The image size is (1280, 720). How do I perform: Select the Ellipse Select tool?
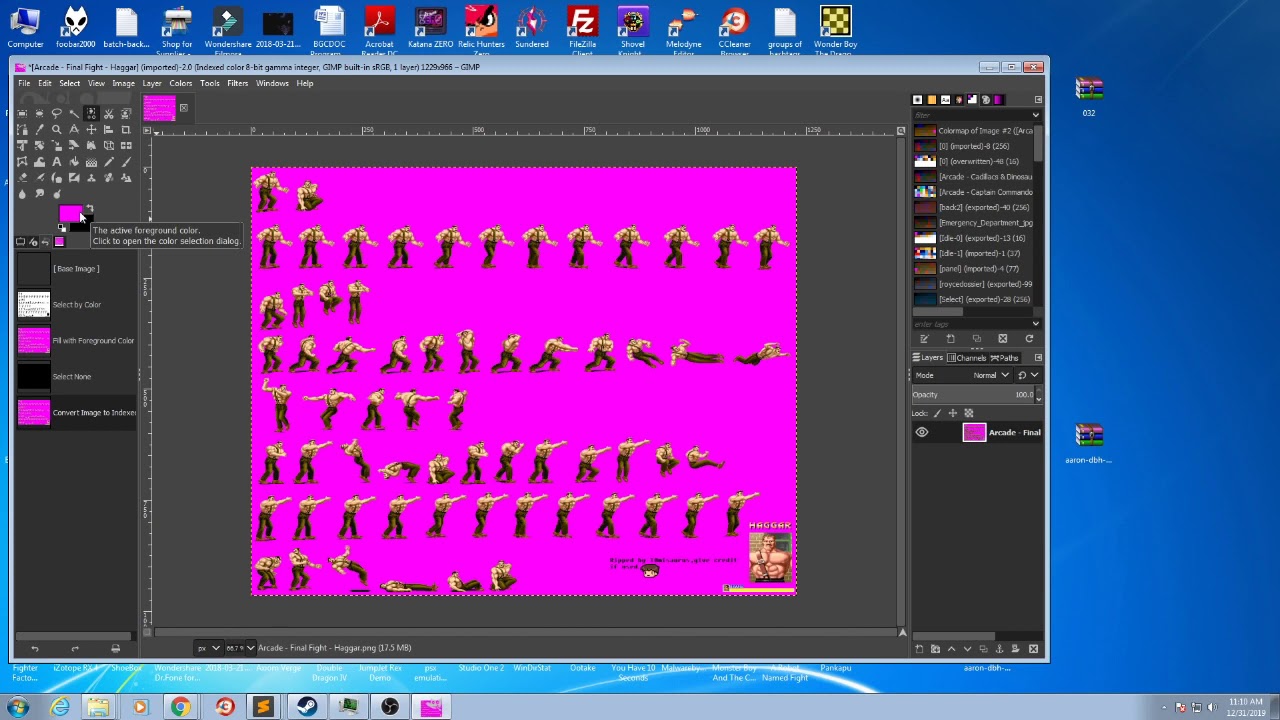point(39,114)
